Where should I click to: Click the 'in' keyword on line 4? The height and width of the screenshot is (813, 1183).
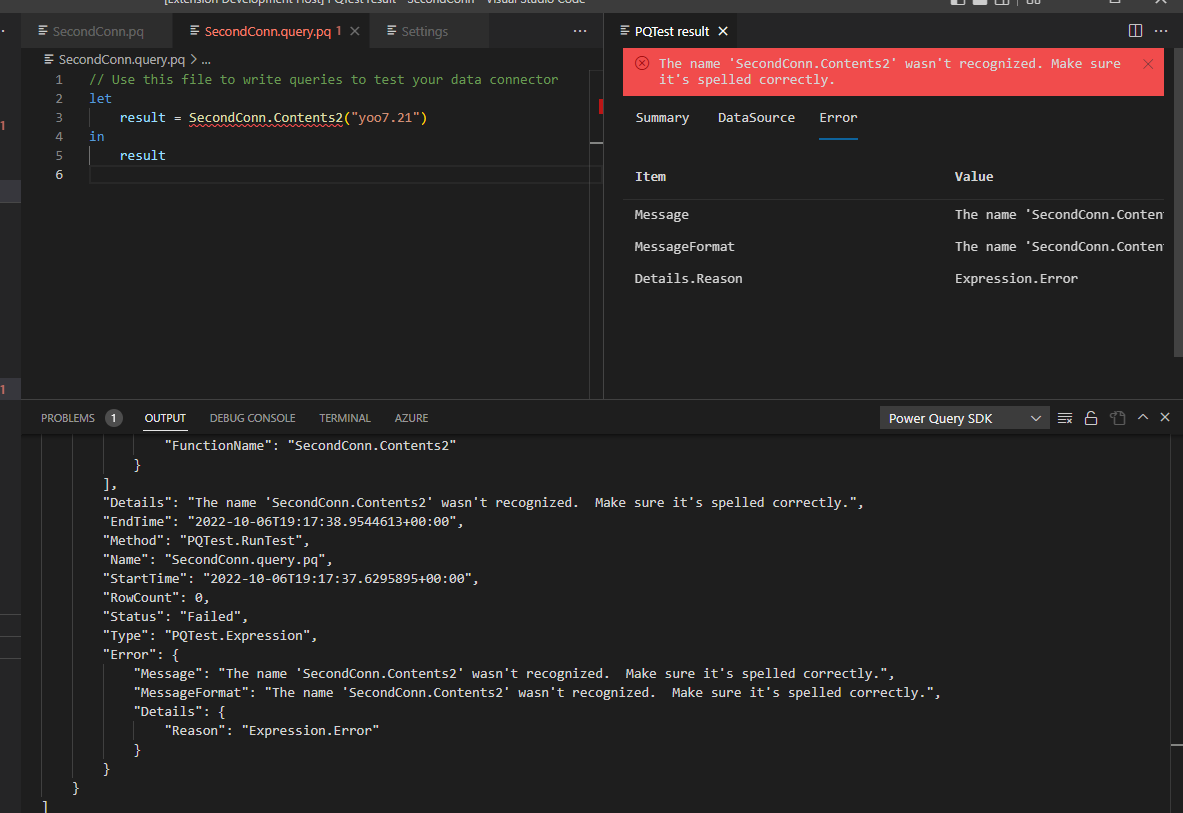[x=97, y=137]
